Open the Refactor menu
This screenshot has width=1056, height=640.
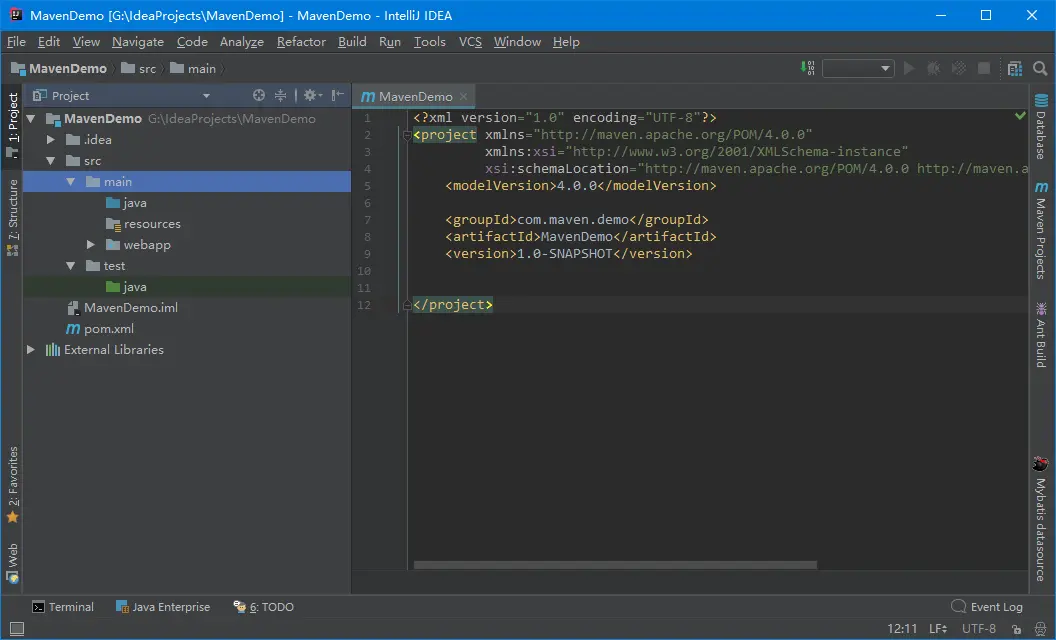[x=301, y=42]
